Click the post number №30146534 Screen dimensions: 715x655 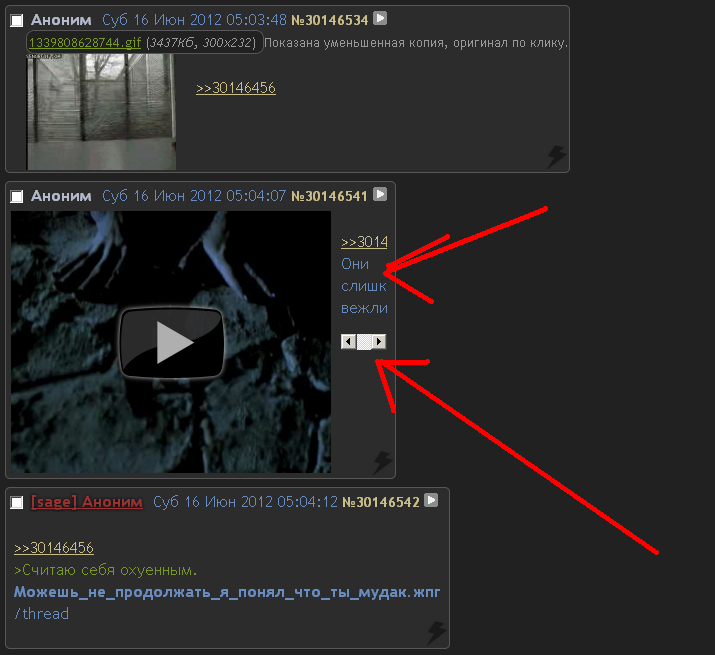[330, 21]
